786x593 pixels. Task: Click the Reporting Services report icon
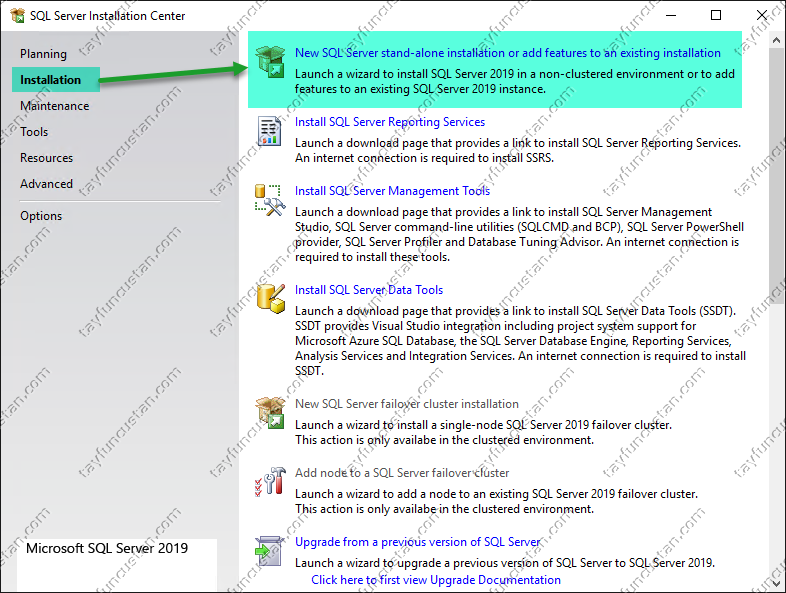(x=270, y=131)
